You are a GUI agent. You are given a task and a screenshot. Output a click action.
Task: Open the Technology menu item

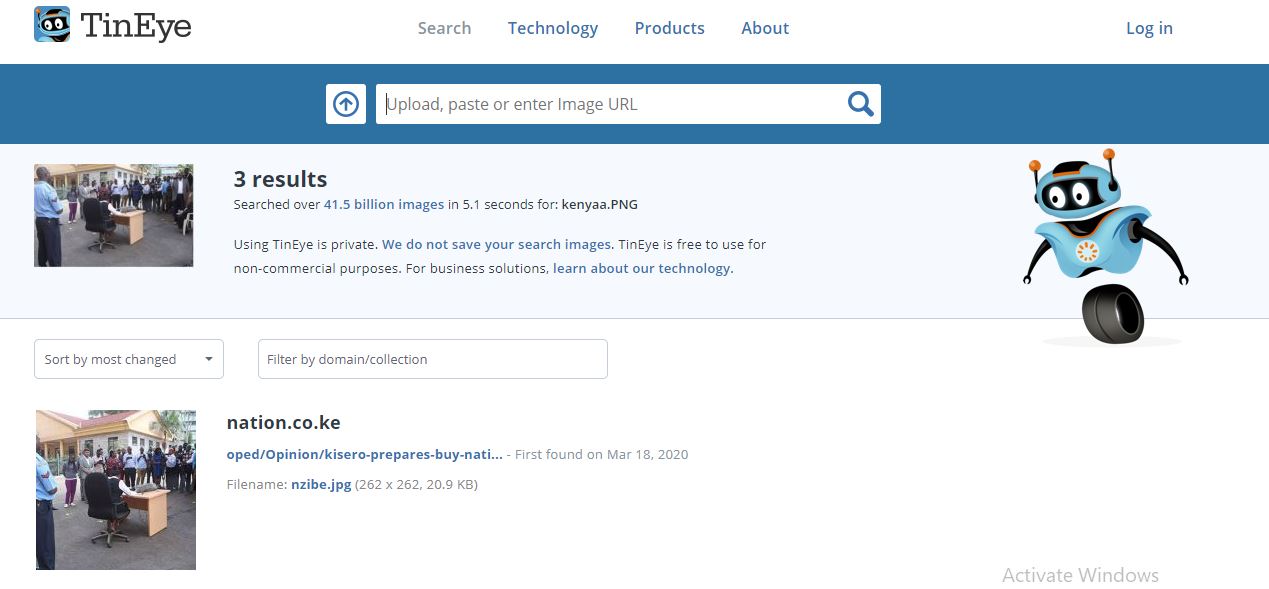pos(552,28)
